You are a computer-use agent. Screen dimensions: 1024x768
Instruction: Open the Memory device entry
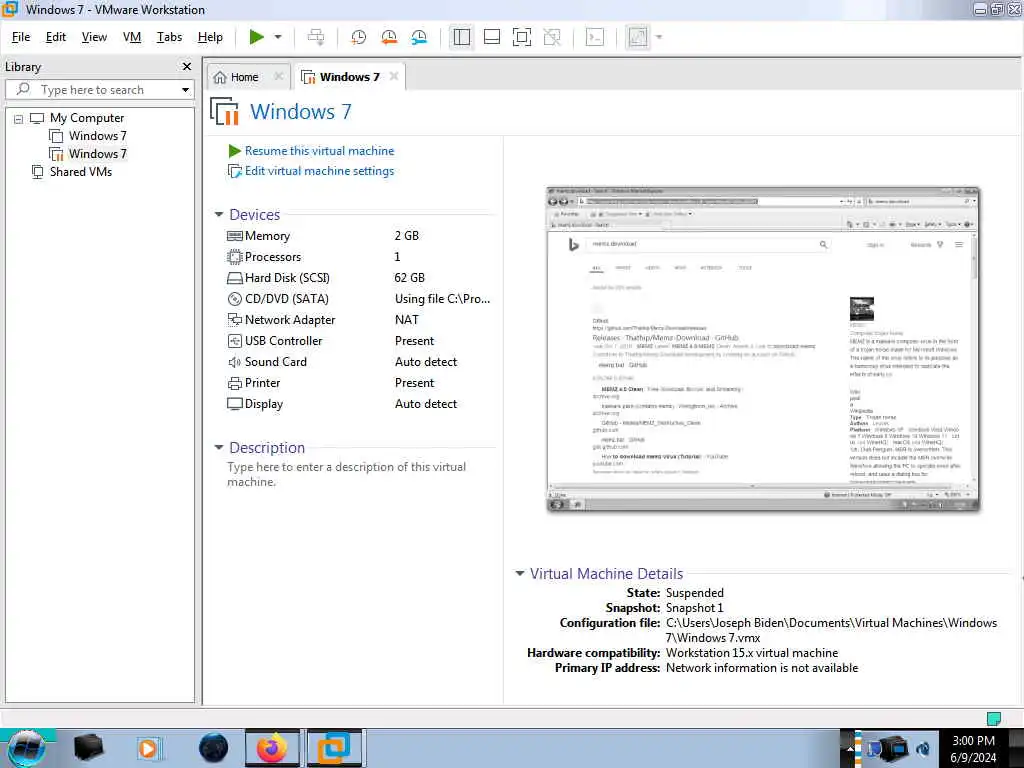tap(267, 236)
